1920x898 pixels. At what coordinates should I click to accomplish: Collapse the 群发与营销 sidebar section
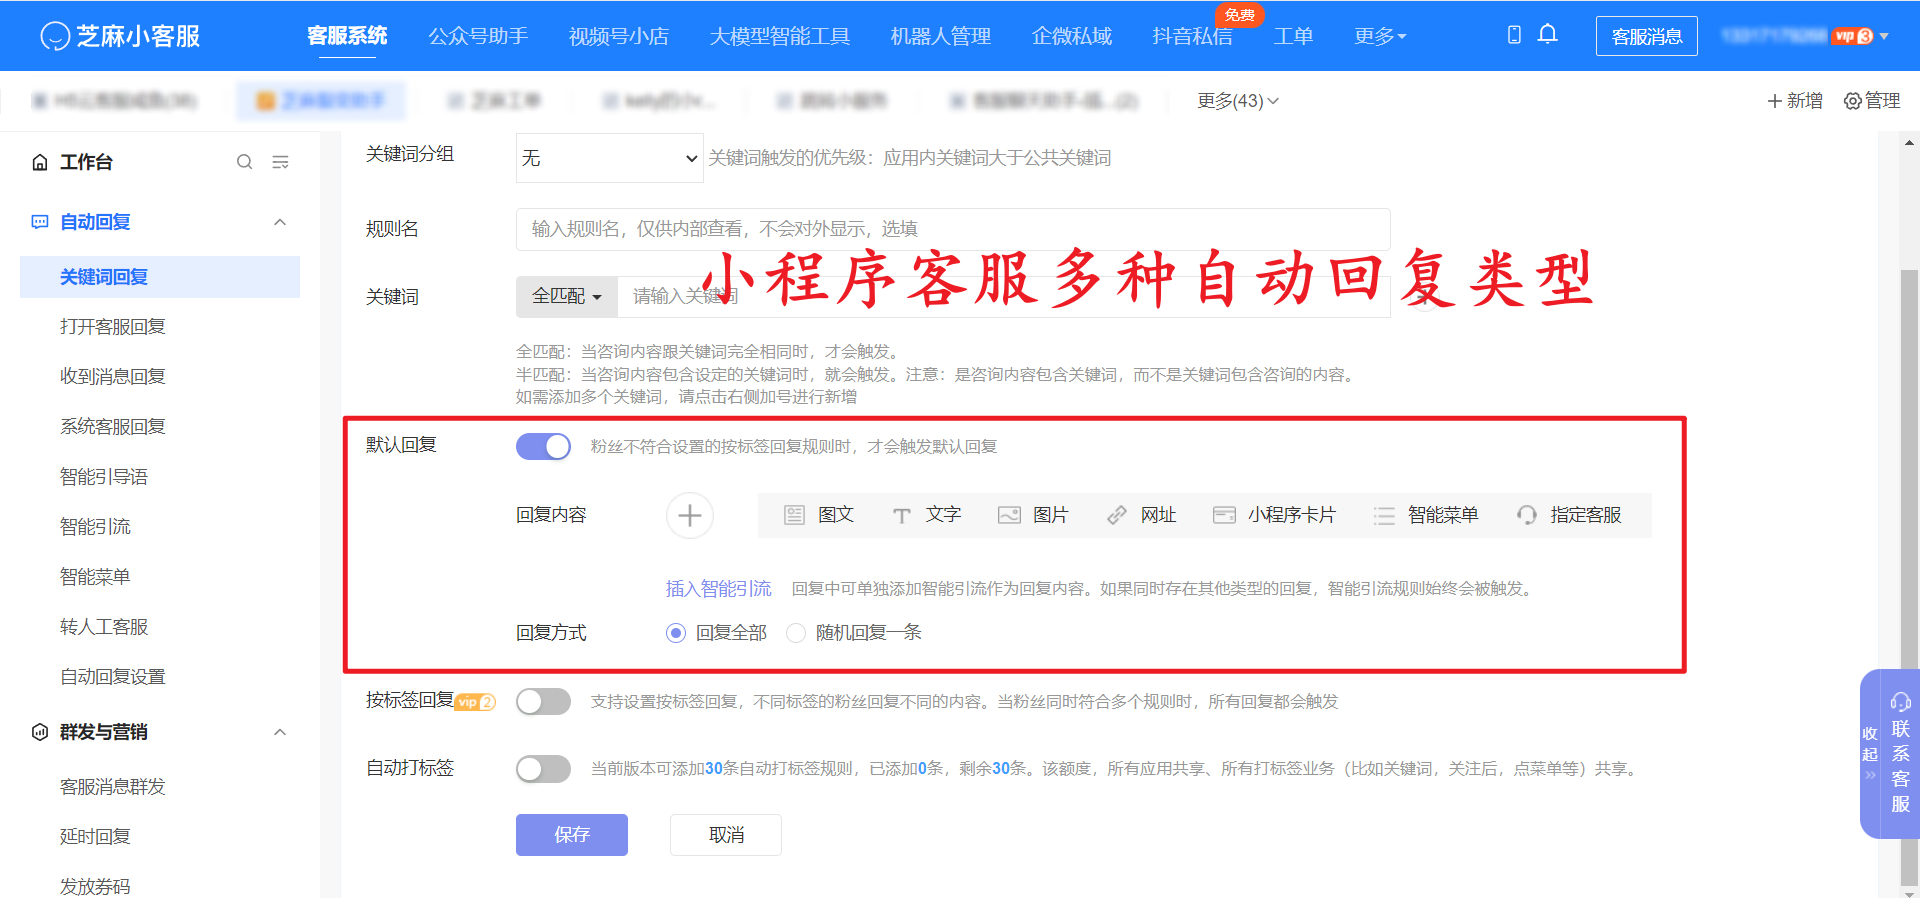click(280, 732)
